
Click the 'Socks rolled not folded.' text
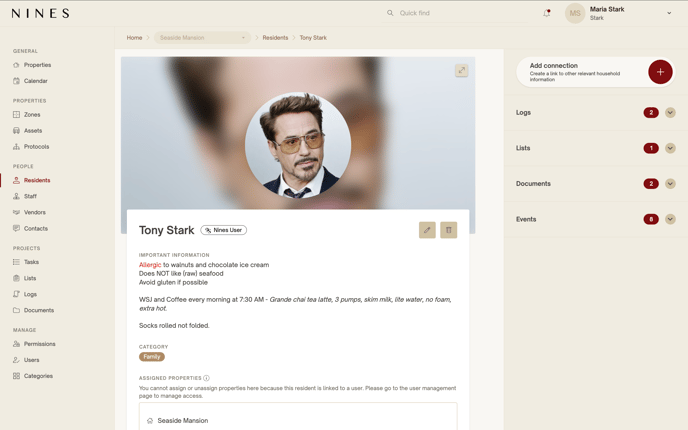click(174, 326)
